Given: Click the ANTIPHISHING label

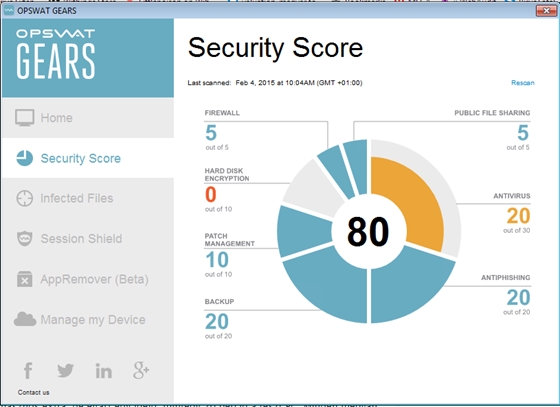Looking at the screenshot, I should [x=506, y=278].
